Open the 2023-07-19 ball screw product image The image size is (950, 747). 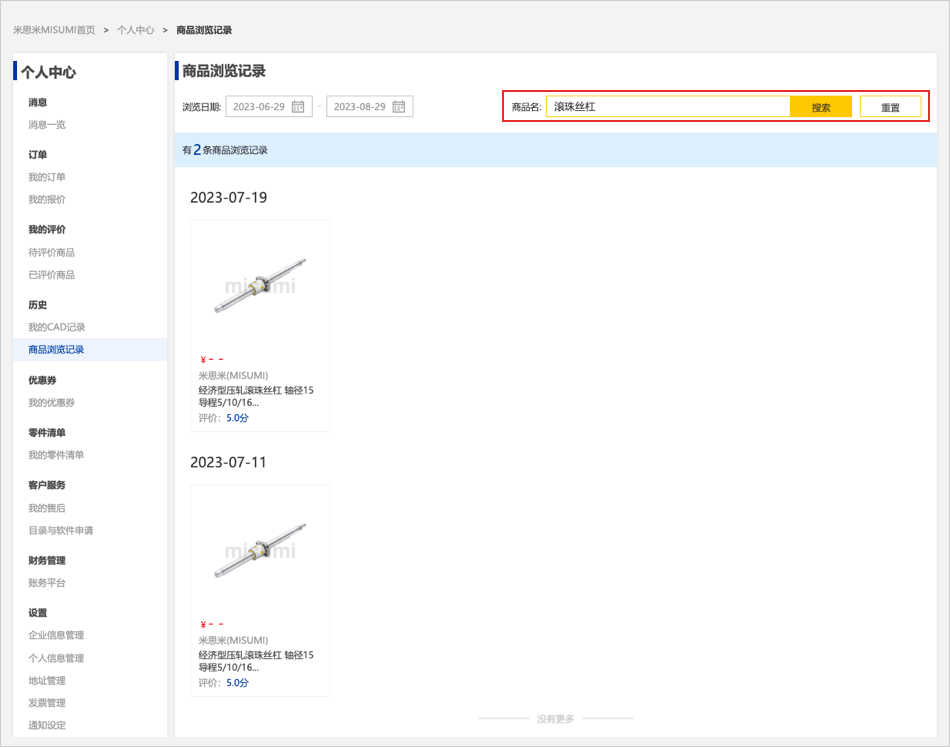pos(260,284)
